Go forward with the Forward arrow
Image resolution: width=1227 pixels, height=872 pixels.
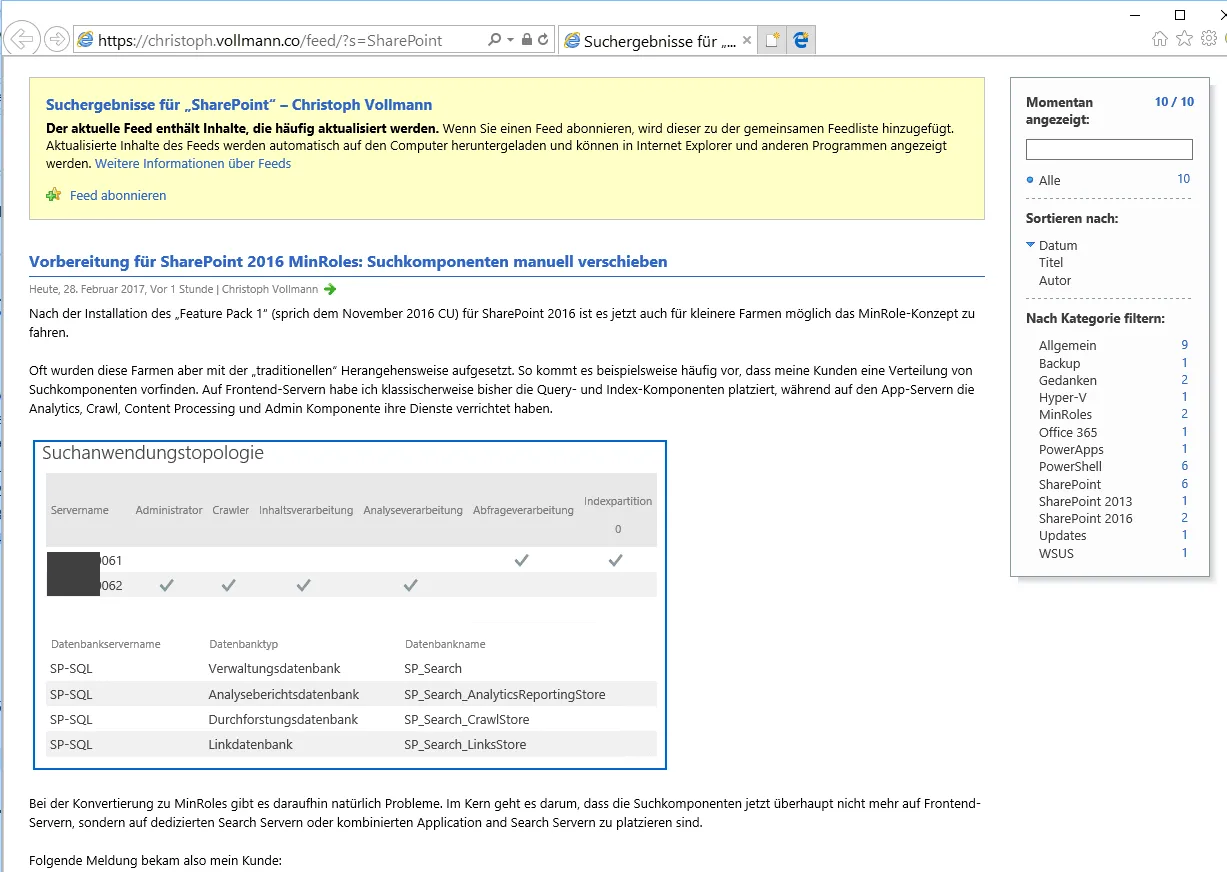pos(57,40)
